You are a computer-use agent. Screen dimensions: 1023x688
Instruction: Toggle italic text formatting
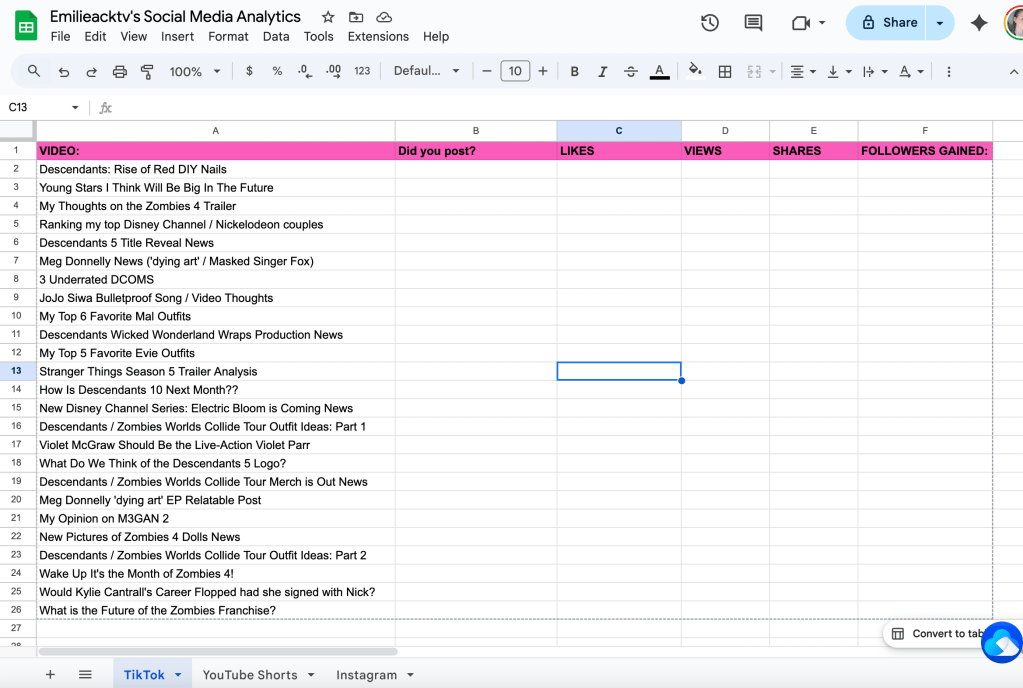click(x=602, y=71)
